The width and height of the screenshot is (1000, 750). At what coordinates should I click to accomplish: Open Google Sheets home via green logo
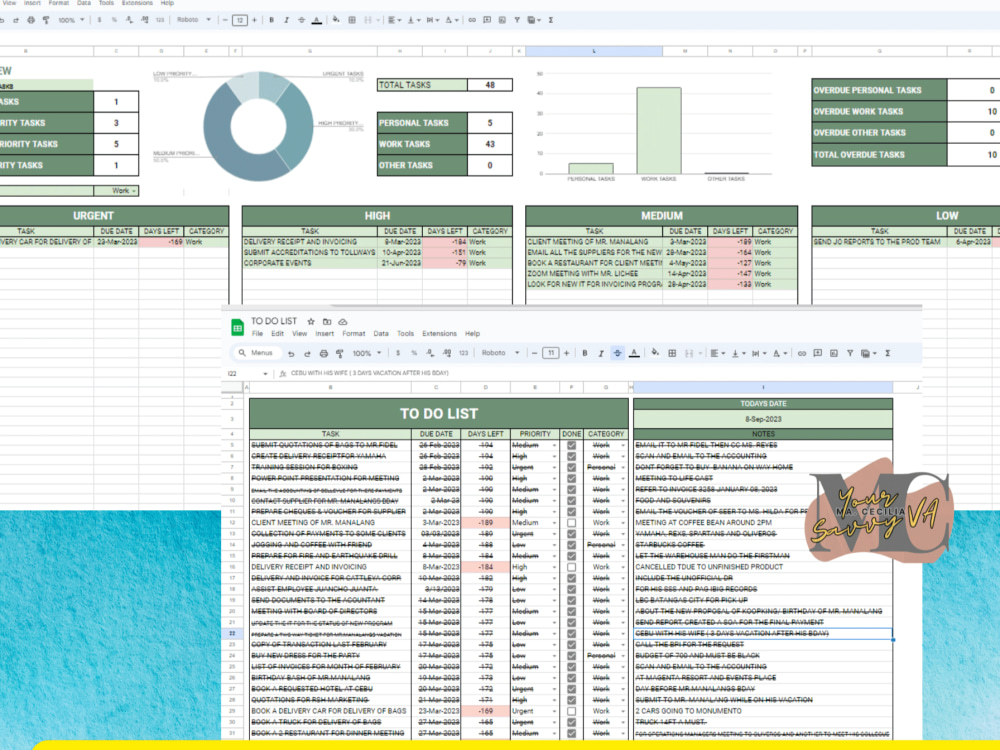click(x=237, y=328)
